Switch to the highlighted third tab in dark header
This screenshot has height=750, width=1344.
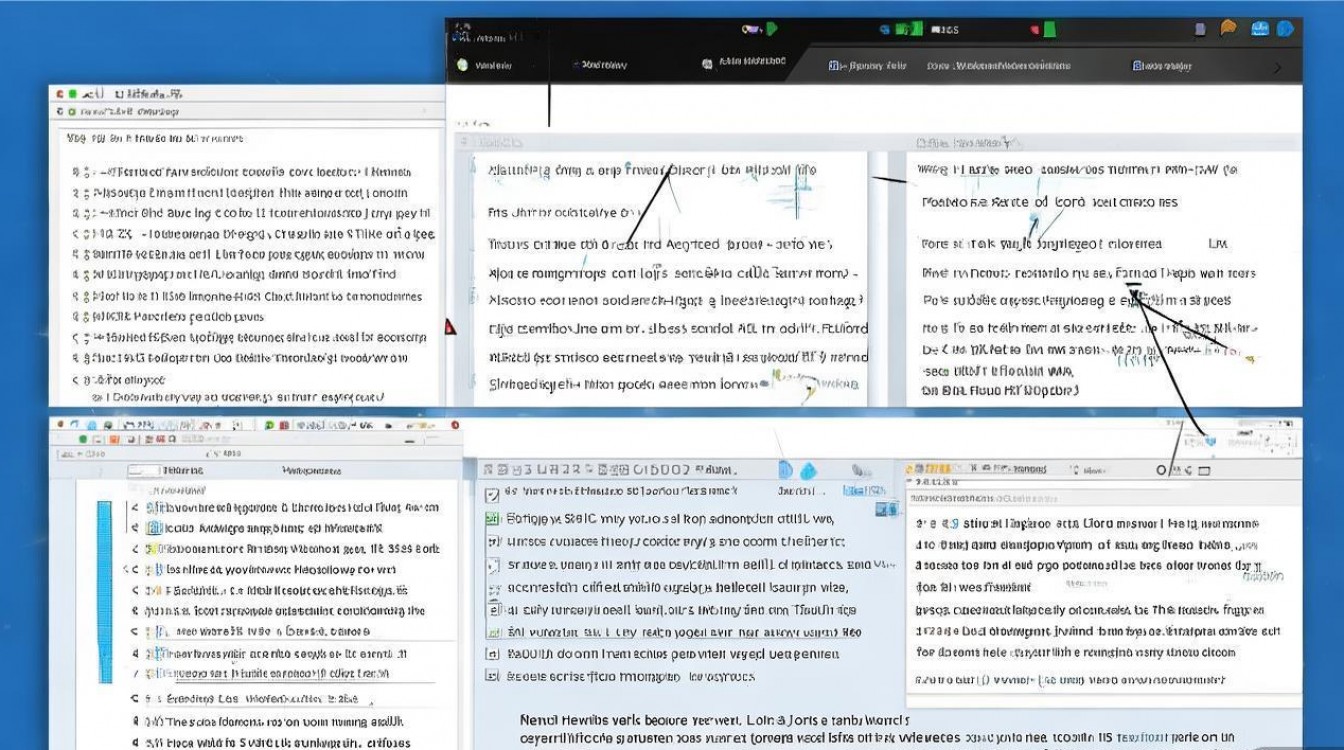[x=745, y=63]
